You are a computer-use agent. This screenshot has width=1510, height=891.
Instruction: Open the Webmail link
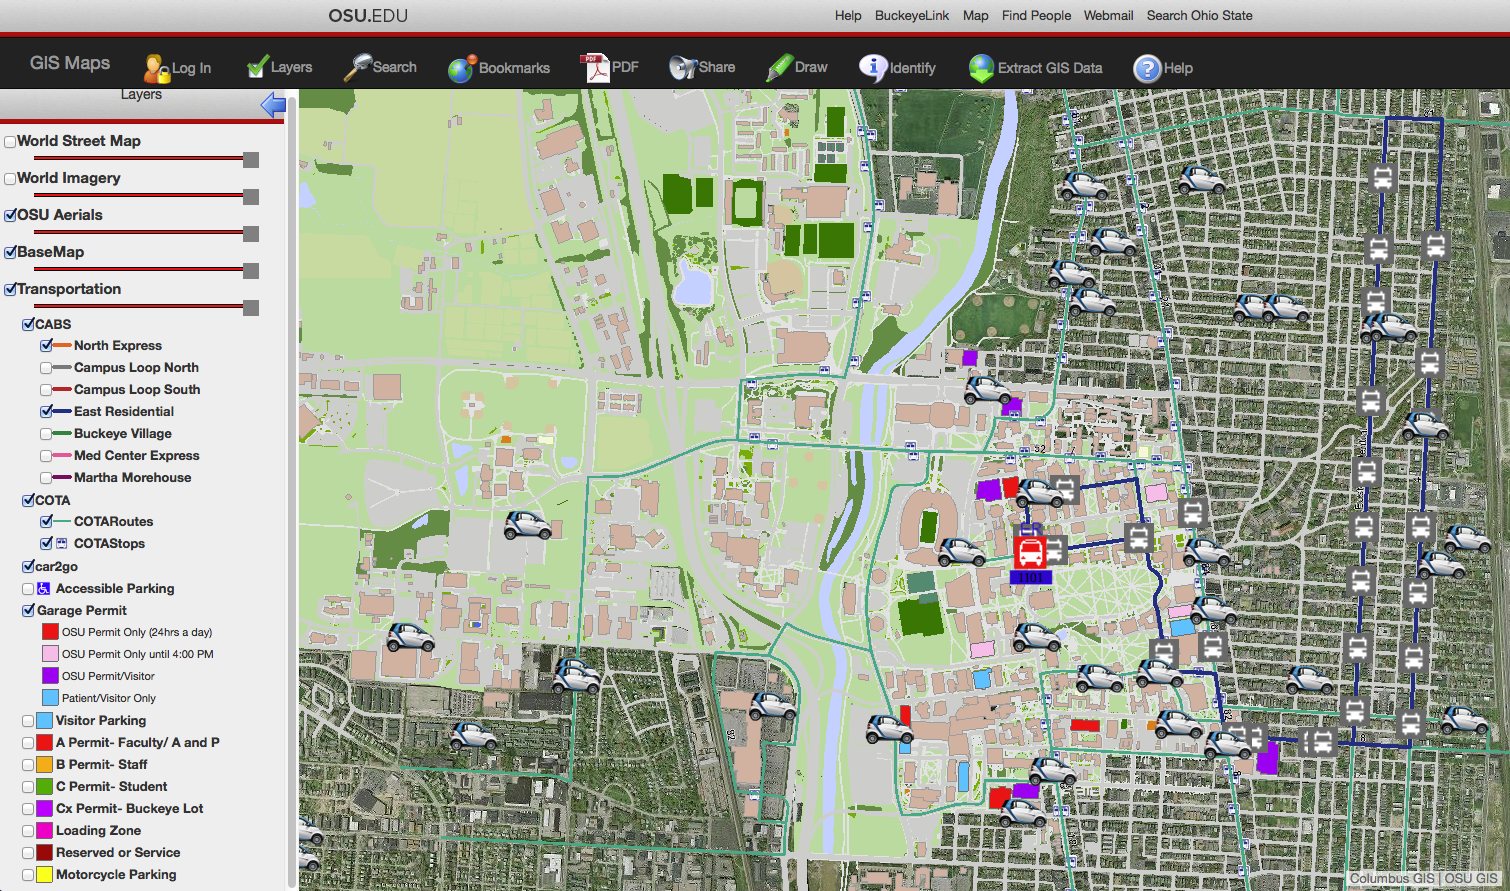point(1108,16)
